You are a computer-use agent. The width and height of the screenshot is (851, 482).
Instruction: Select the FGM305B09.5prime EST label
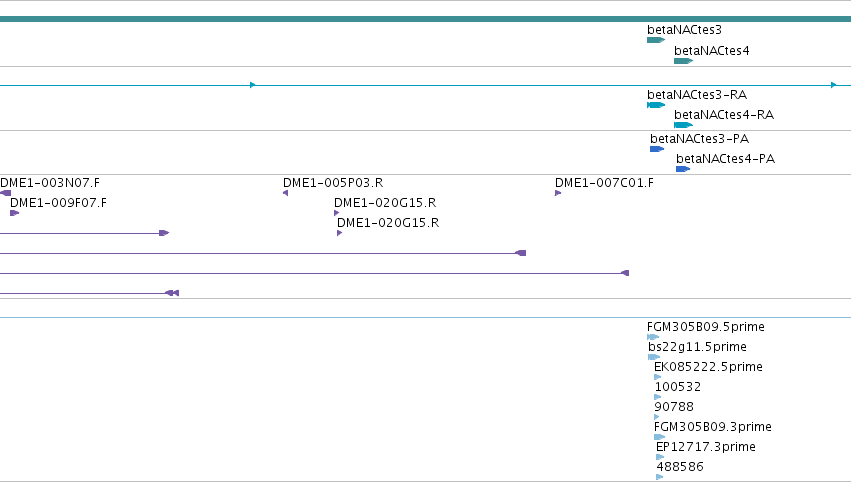[x=706, y=327]
